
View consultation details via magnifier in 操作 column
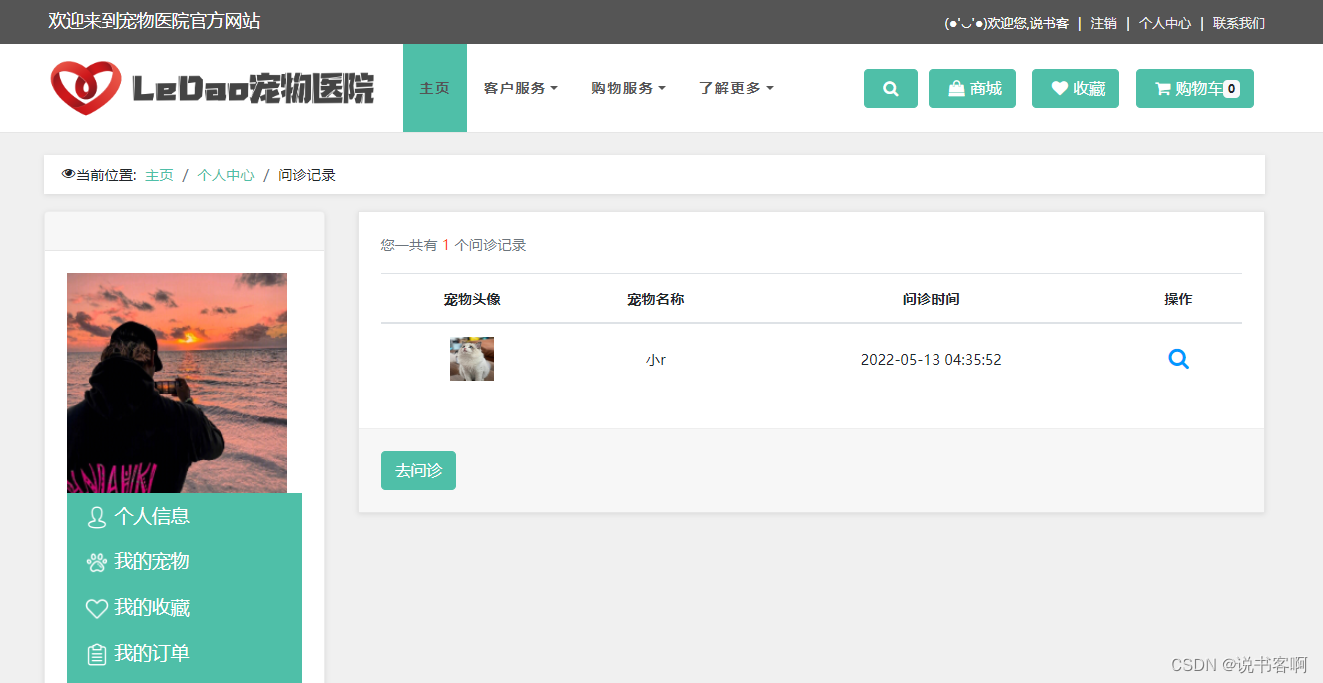(1178, 359)
